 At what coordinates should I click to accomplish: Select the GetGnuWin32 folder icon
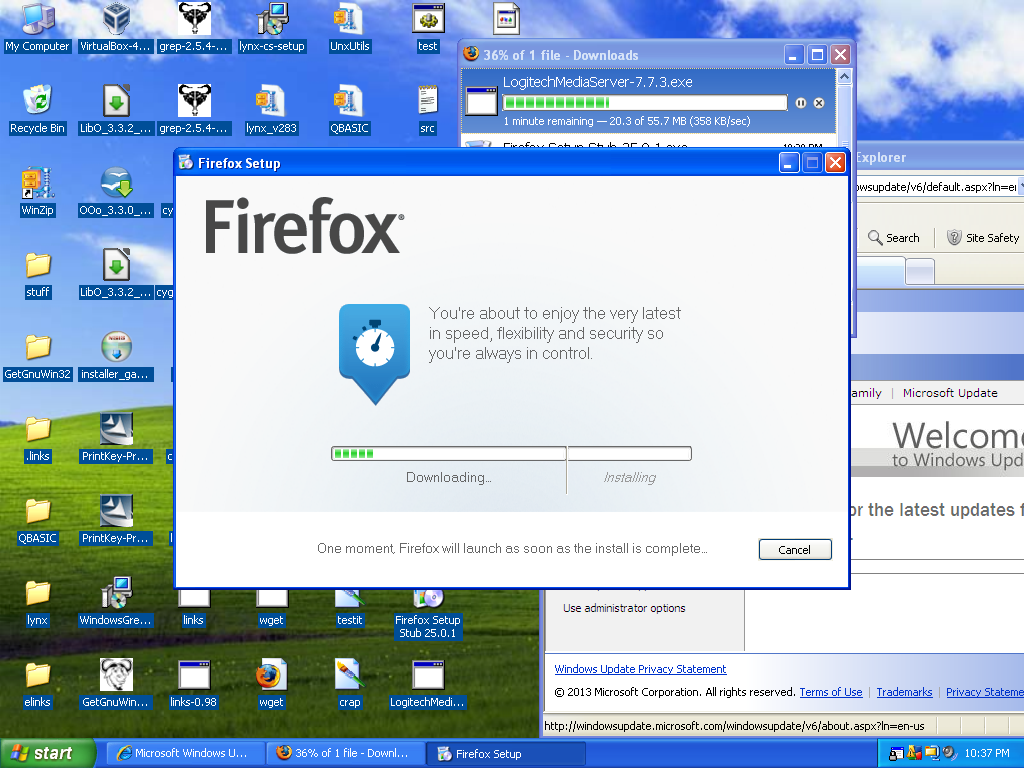[x=37, y=356]
